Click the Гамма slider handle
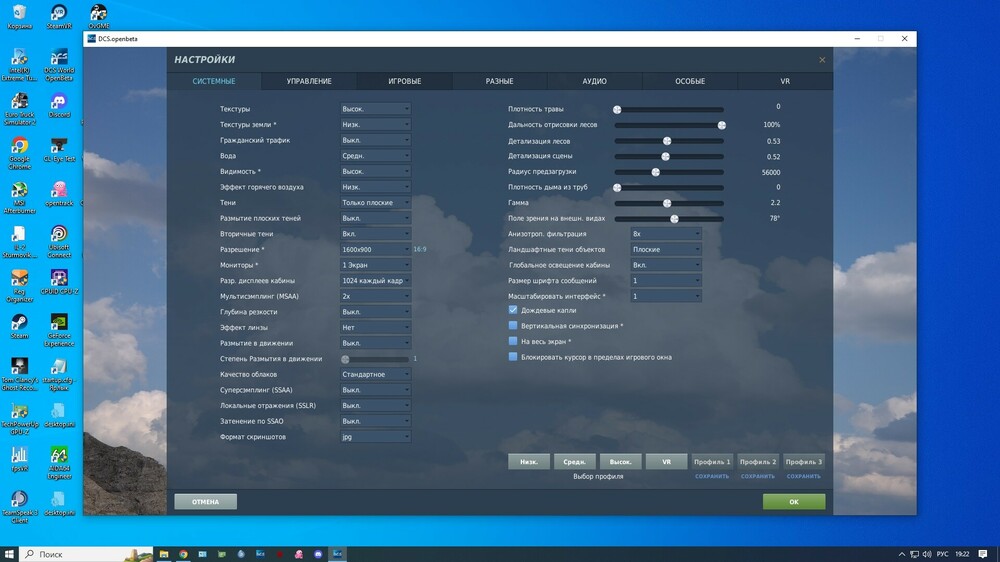 click(667, 203)
